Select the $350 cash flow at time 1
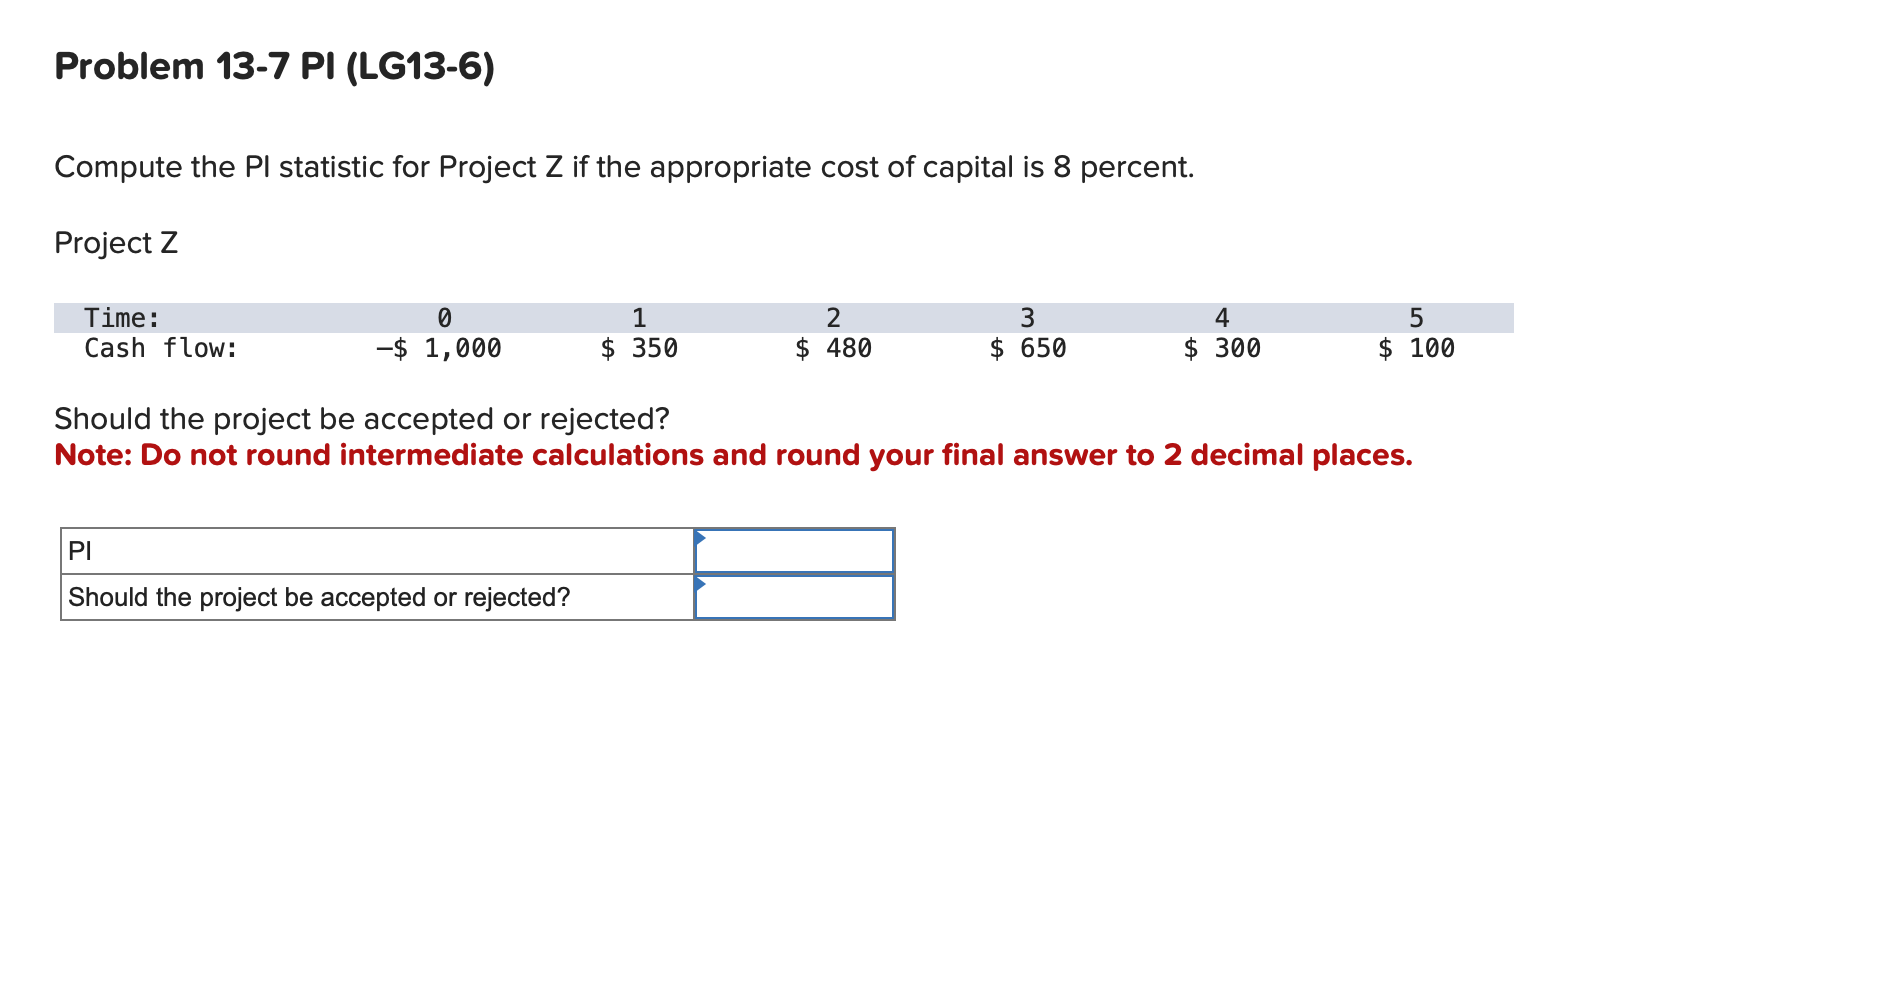The width and height of the screenshot is (1889, 981). tap(639, 348)
